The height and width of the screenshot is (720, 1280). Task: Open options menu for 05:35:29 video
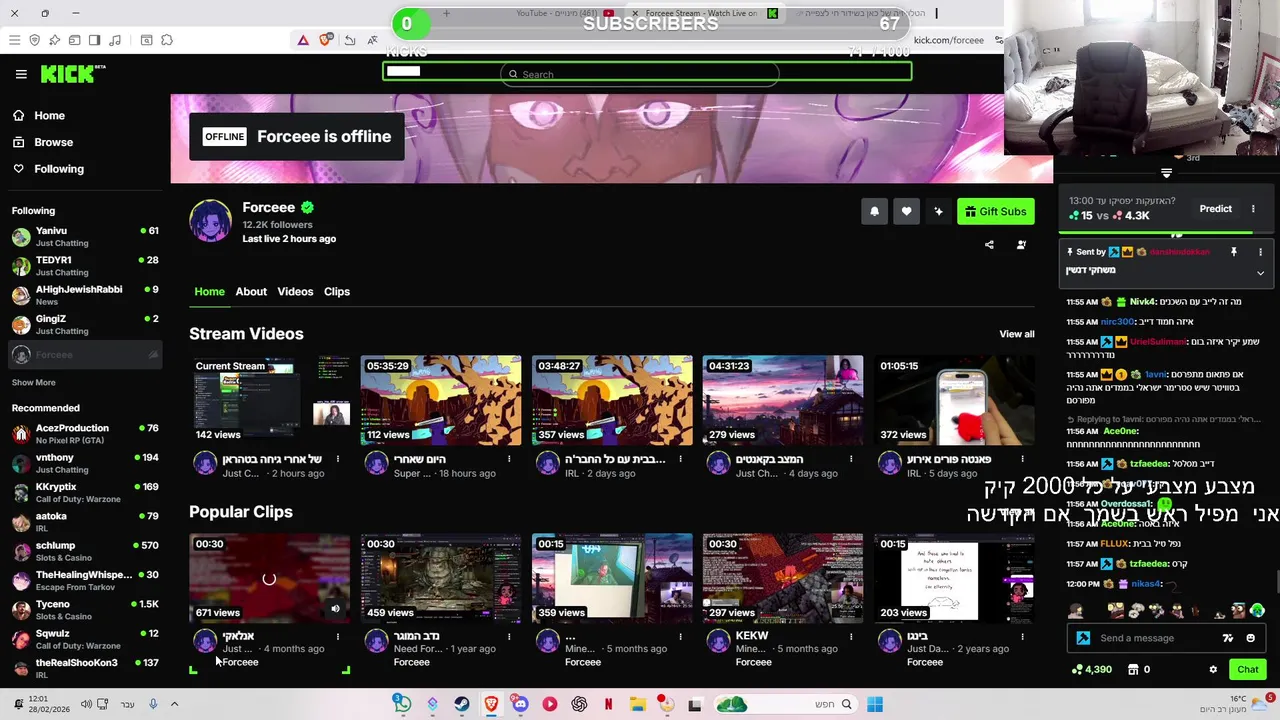tap(509, 459)
